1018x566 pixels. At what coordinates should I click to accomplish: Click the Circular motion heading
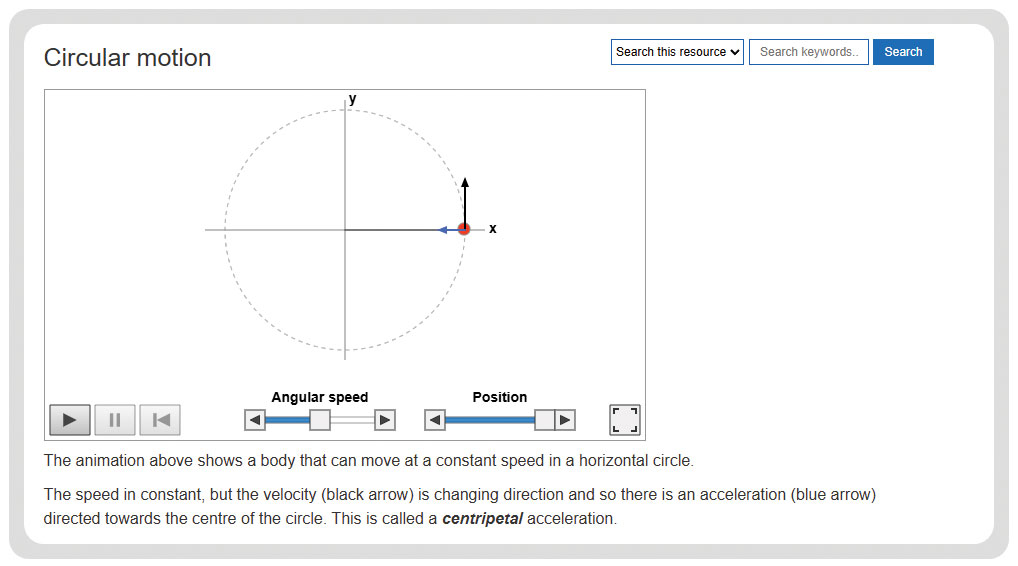pos(127,58)
